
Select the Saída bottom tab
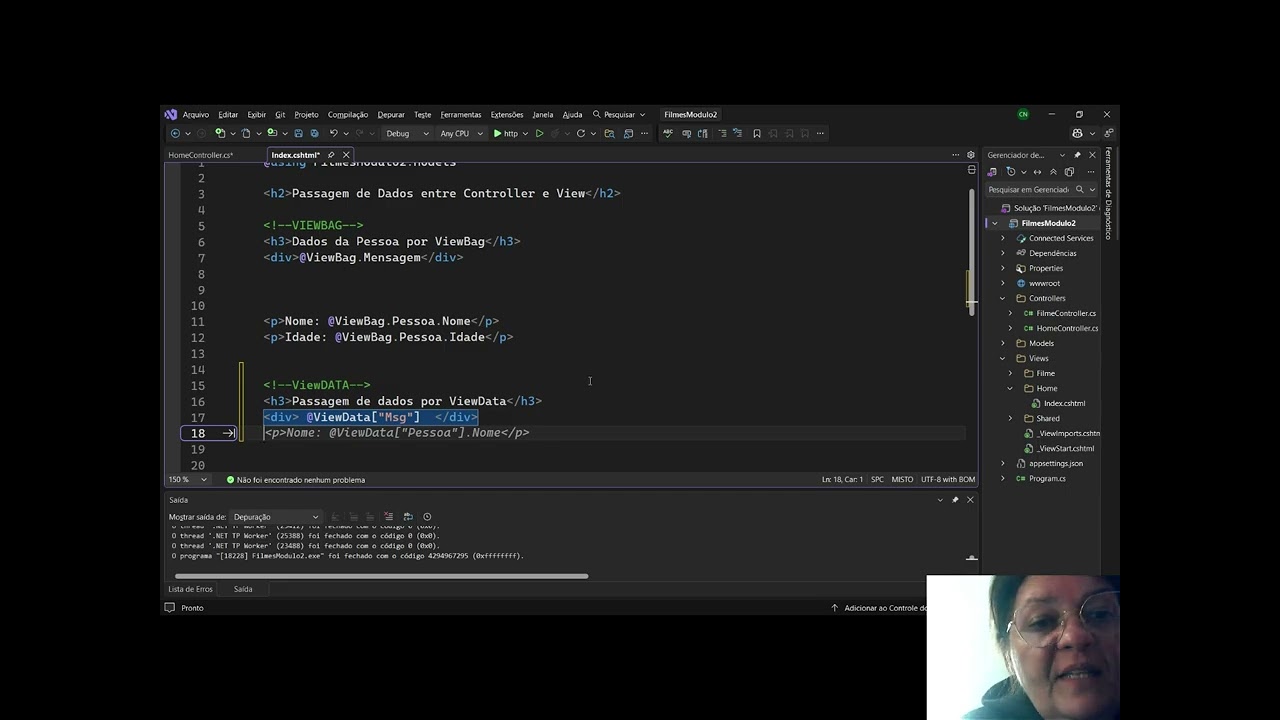(243, 589)
